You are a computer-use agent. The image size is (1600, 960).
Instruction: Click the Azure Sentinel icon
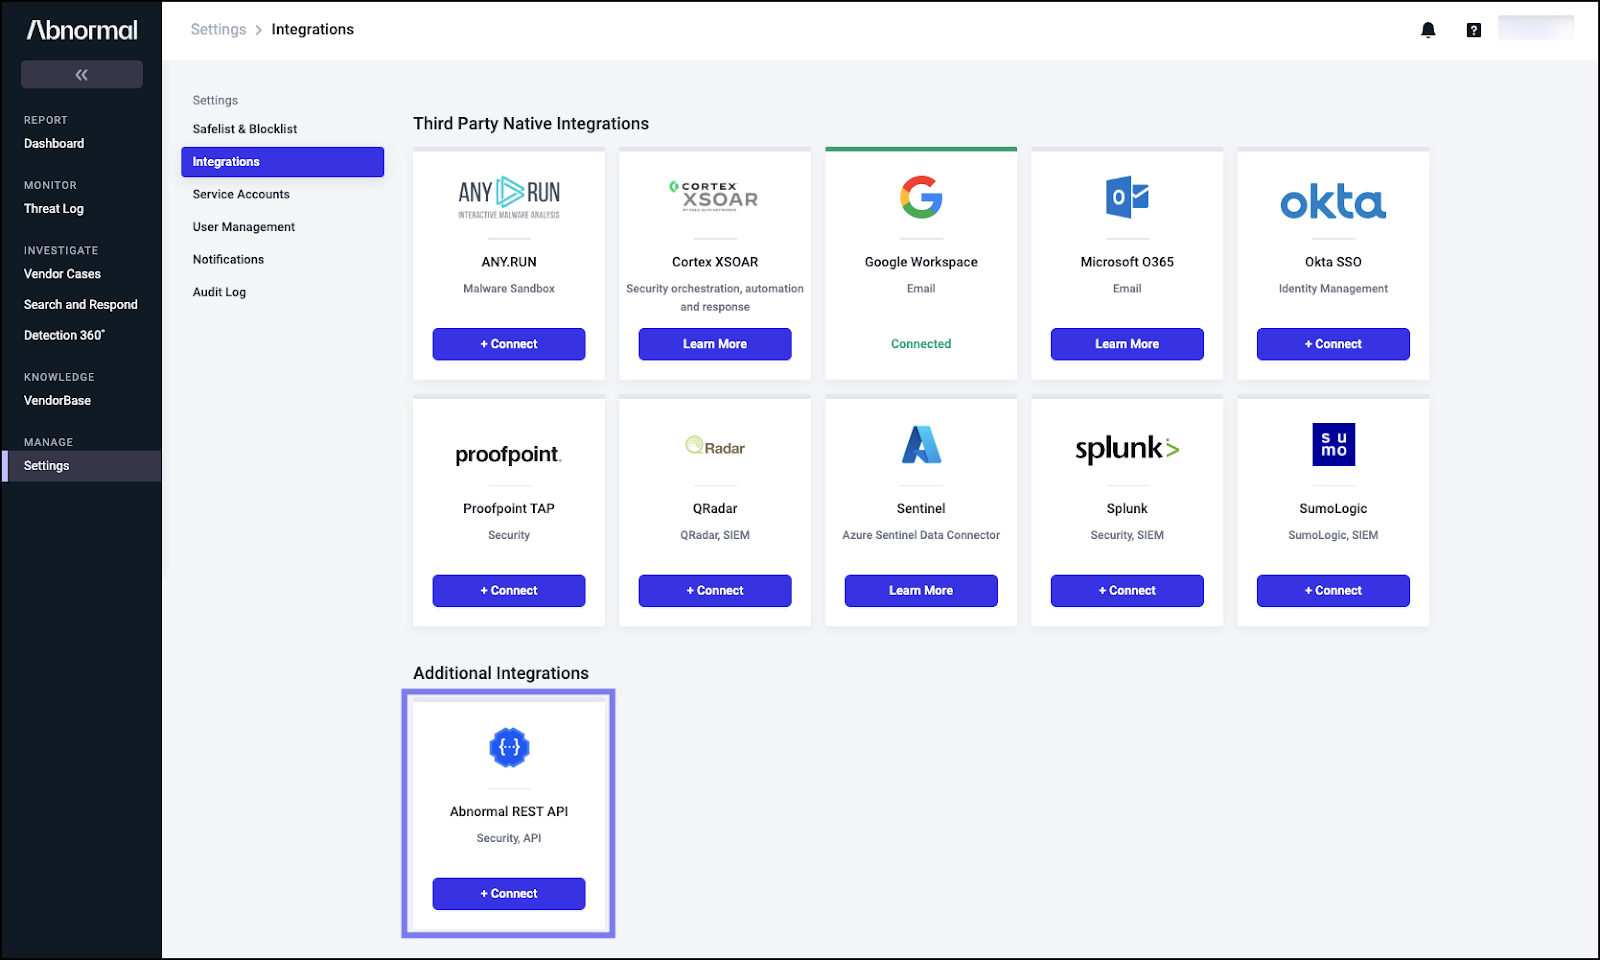[920, 447]
